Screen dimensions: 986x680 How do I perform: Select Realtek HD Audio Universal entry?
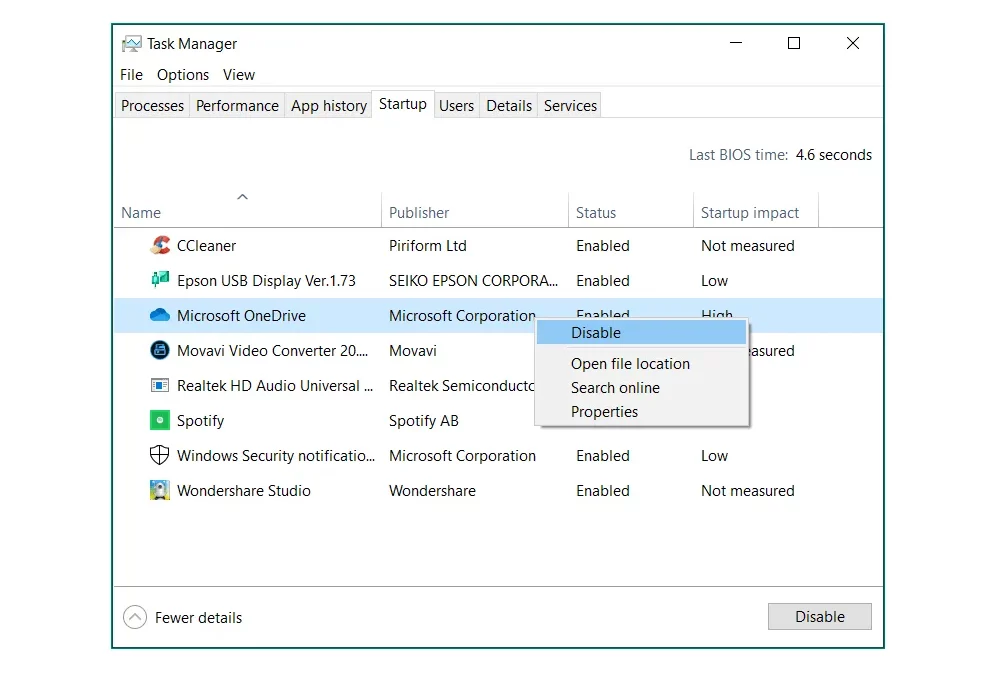click(275, 386)
